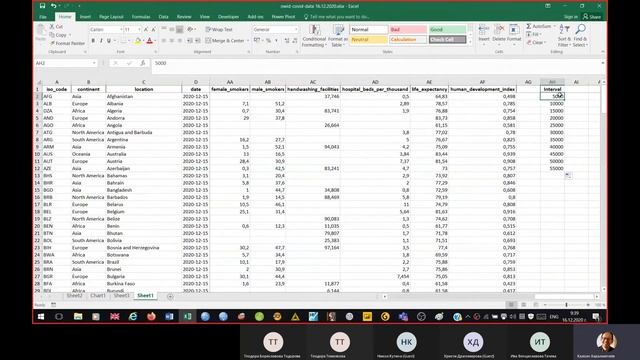Apply the yellow Fill Color
The image size is (640, 360).
[138, 40]
